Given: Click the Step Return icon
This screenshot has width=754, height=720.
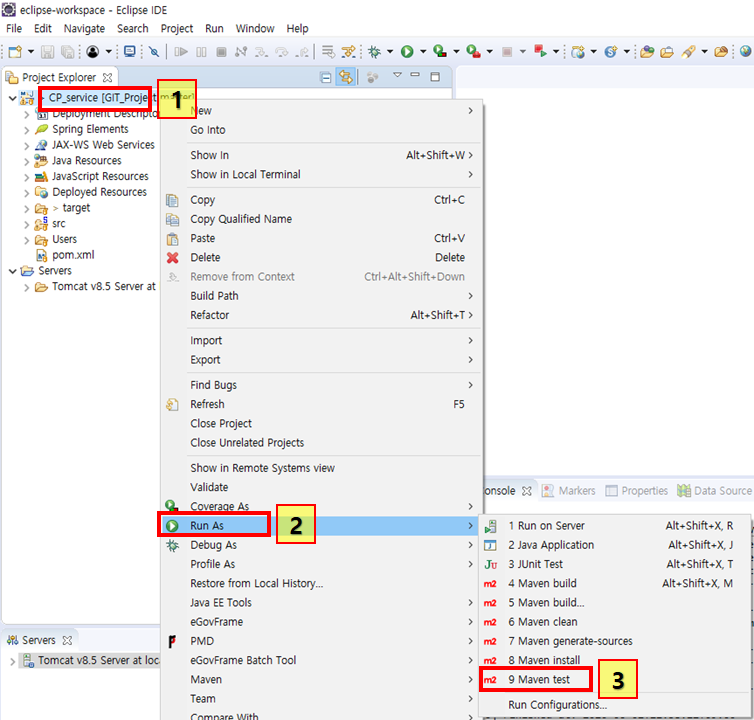Looking at the screenshot, I should (302, 51).
